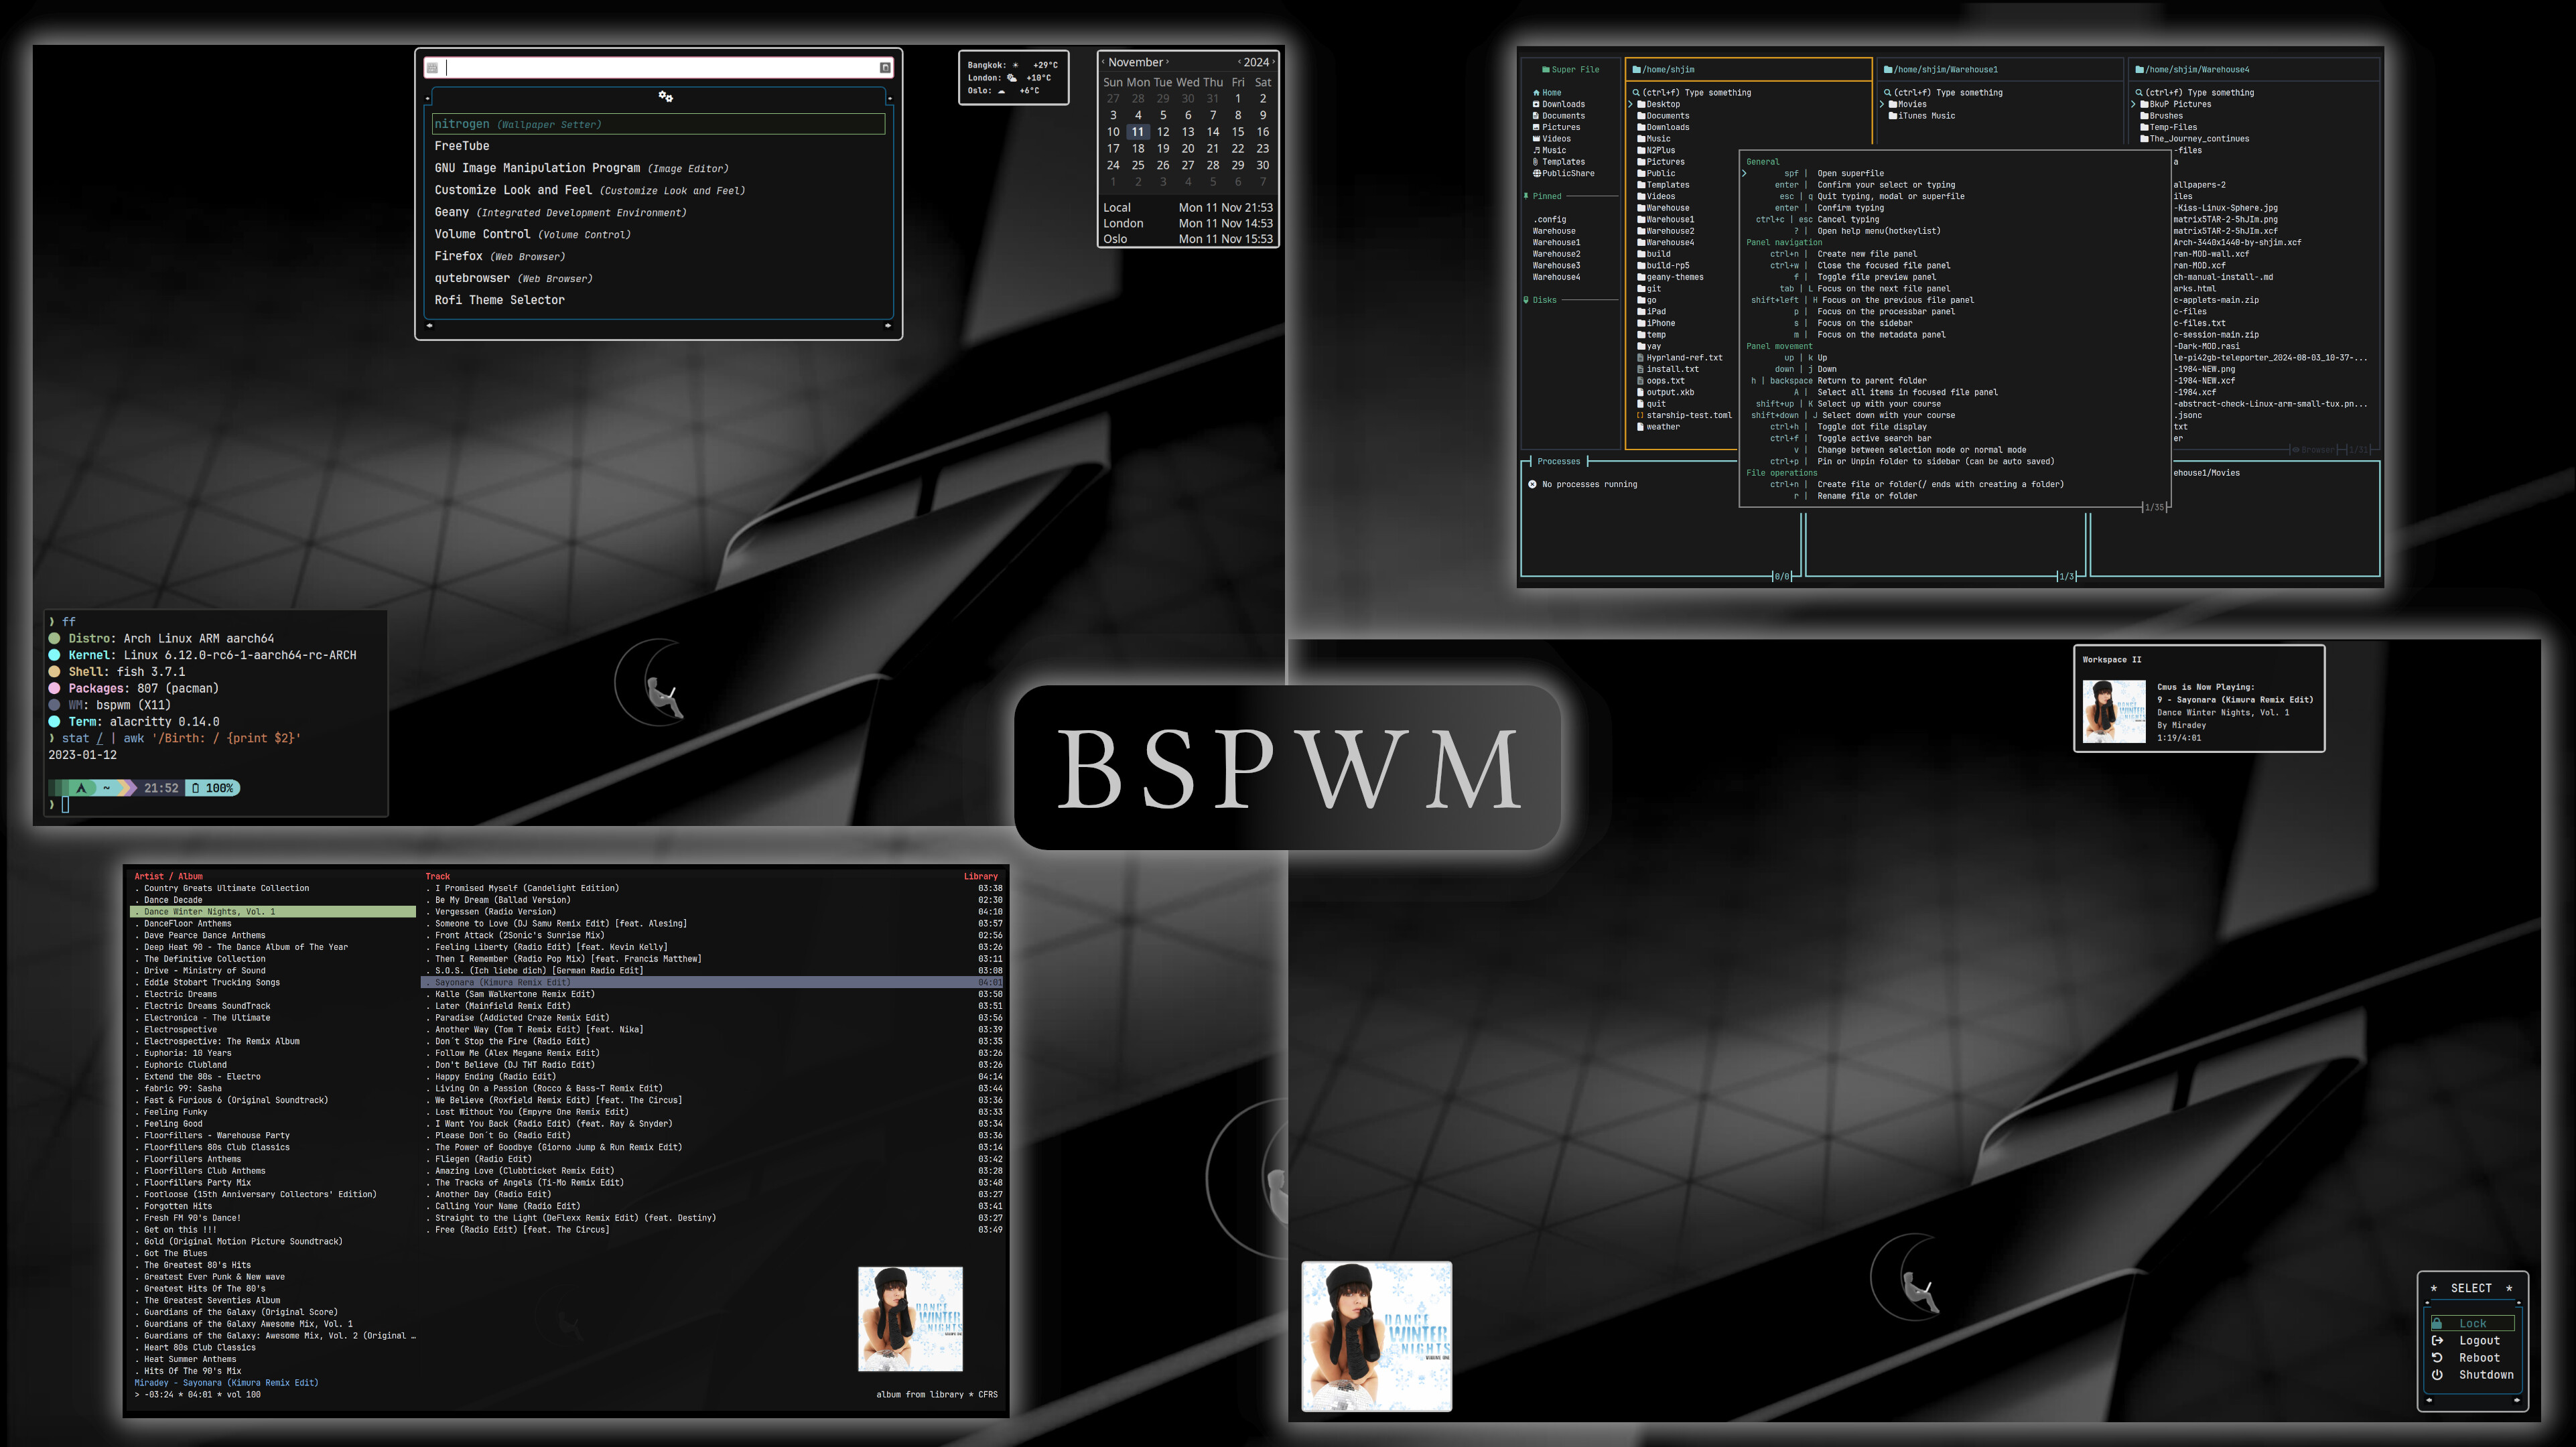Select 'Dance Winter Nights, Vol. 1' in cmus albums
2576x1447 pixels.
pyautogui.click(x=274, y=912)
